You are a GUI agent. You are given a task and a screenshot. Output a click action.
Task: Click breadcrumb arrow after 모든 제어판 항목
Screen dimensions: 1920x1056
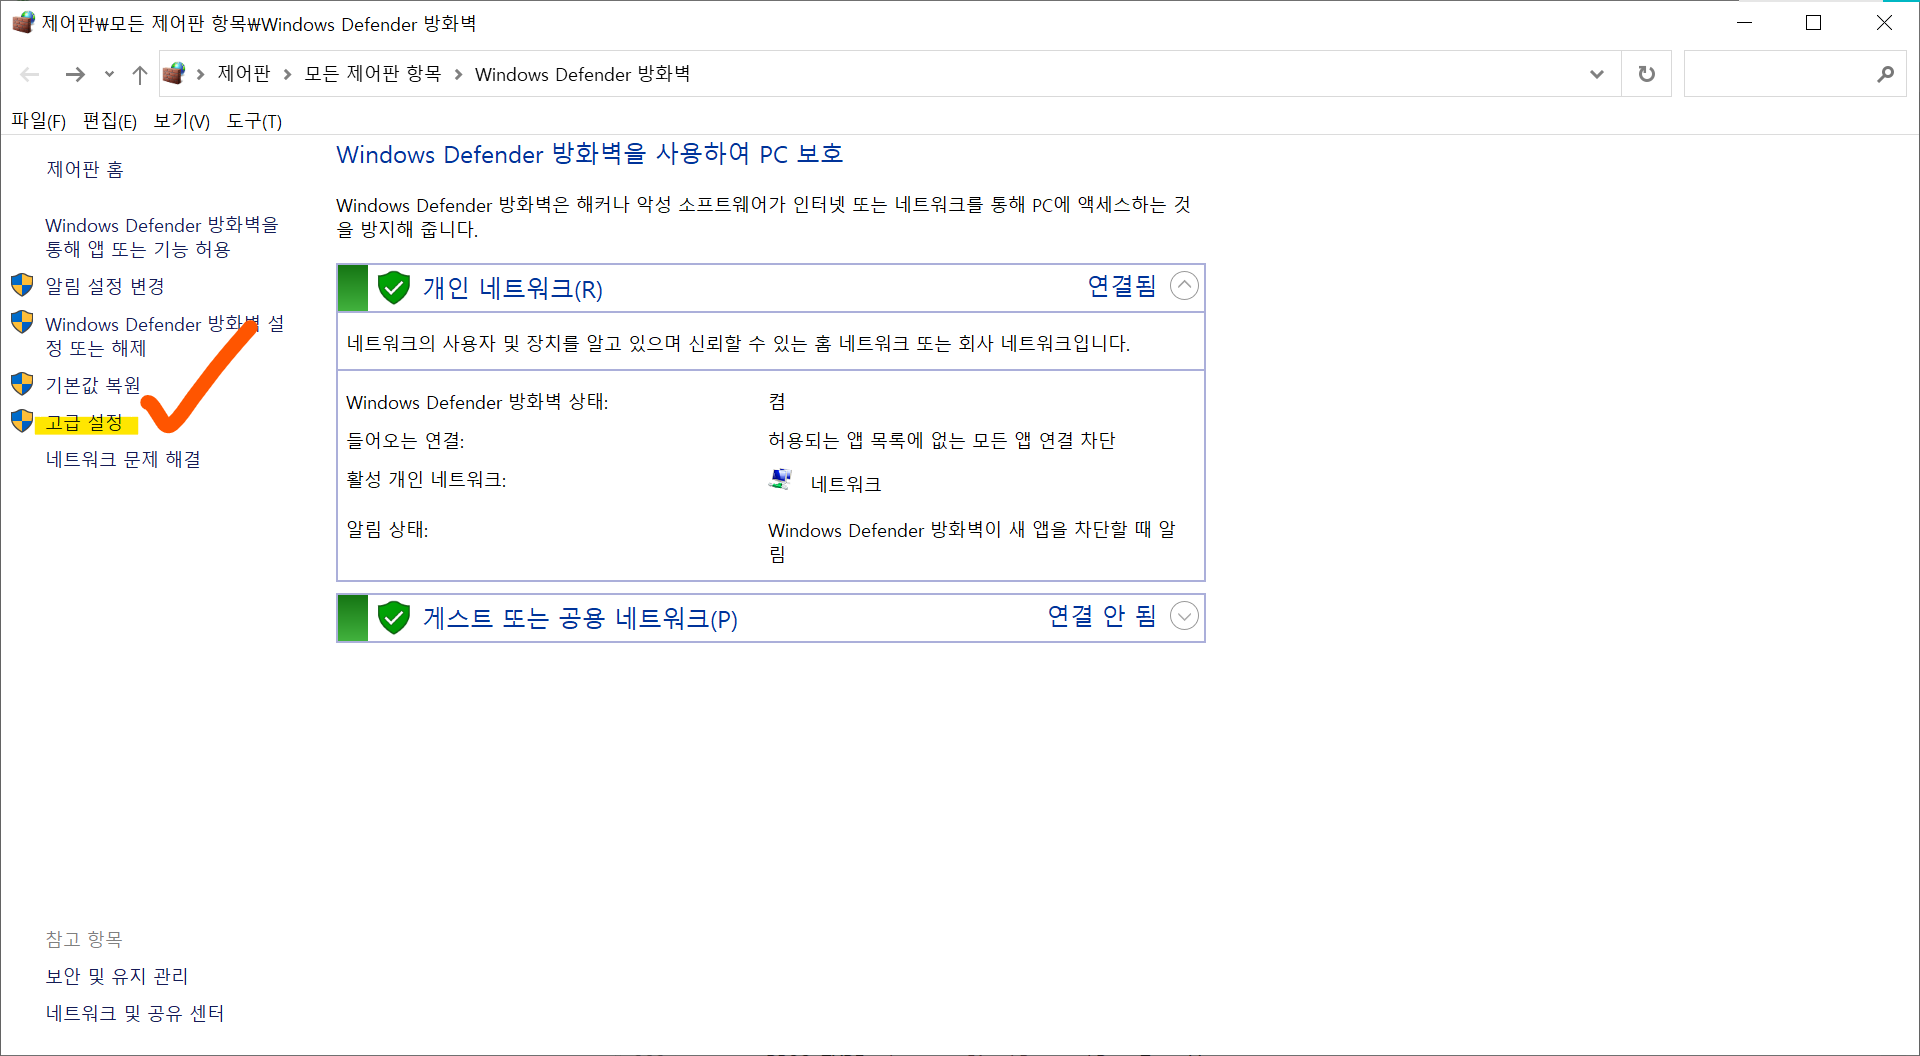coord(458,74)
